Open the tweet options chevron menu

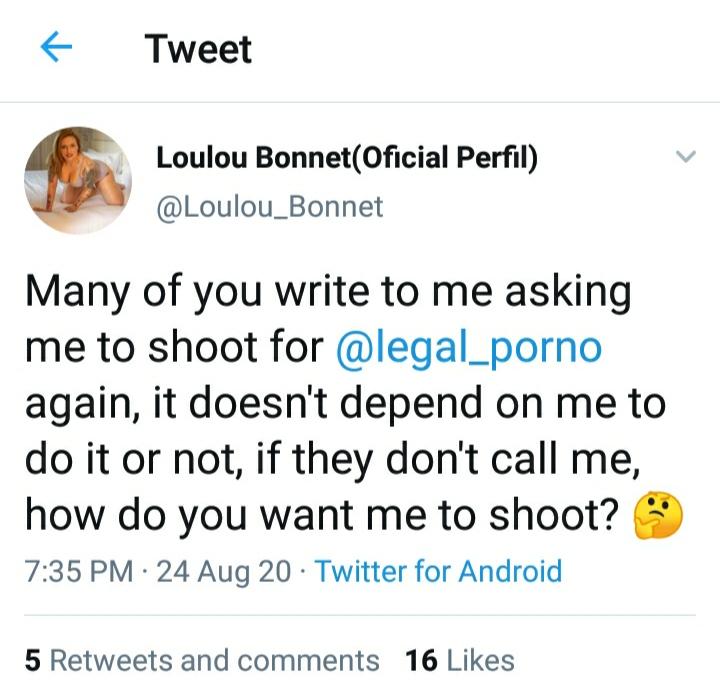pyautogui.click(x=685, y=157)
